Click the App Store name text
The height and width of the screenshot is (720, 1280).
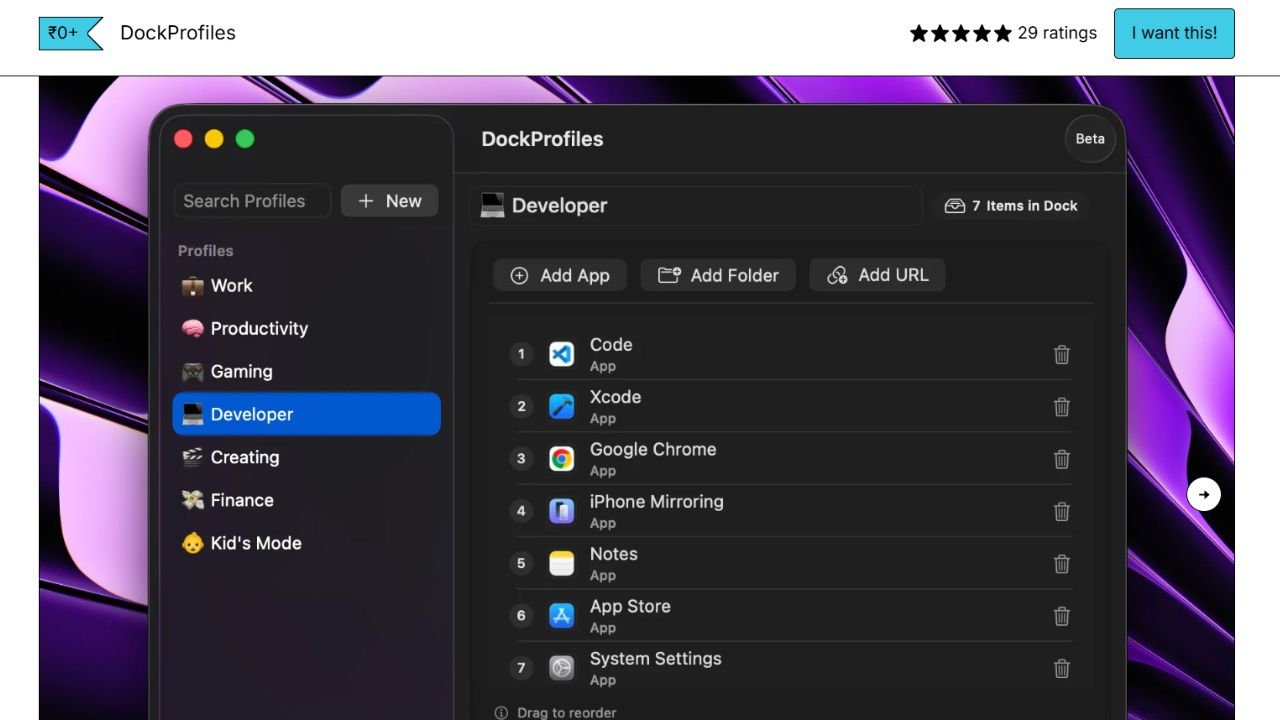(630, 606)
